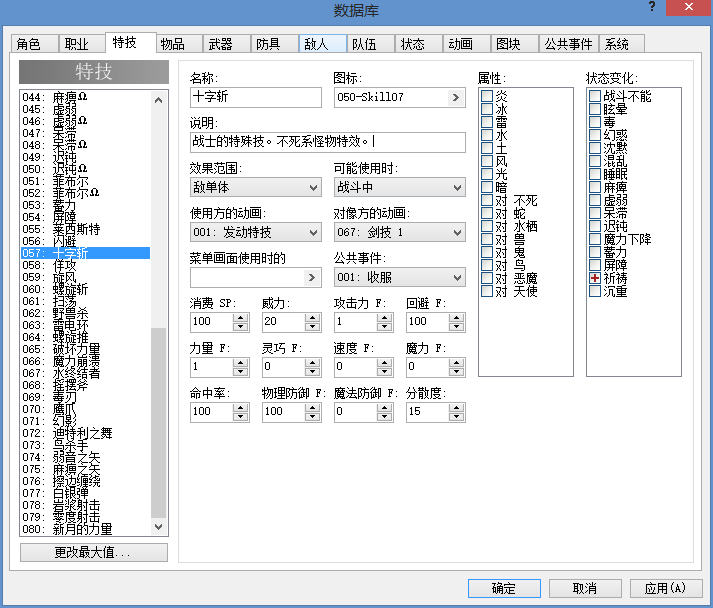The width and height of the screenshot is (713, 608).
Task: Decrease 速度 F value with down arrow
Action: point(385,371)
